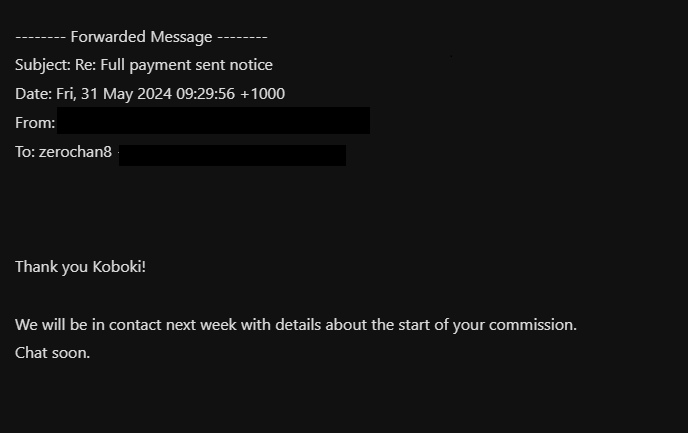The image size is (688, 433).
Task: Click the Forwarded Message header text
Action: (141, 37)
